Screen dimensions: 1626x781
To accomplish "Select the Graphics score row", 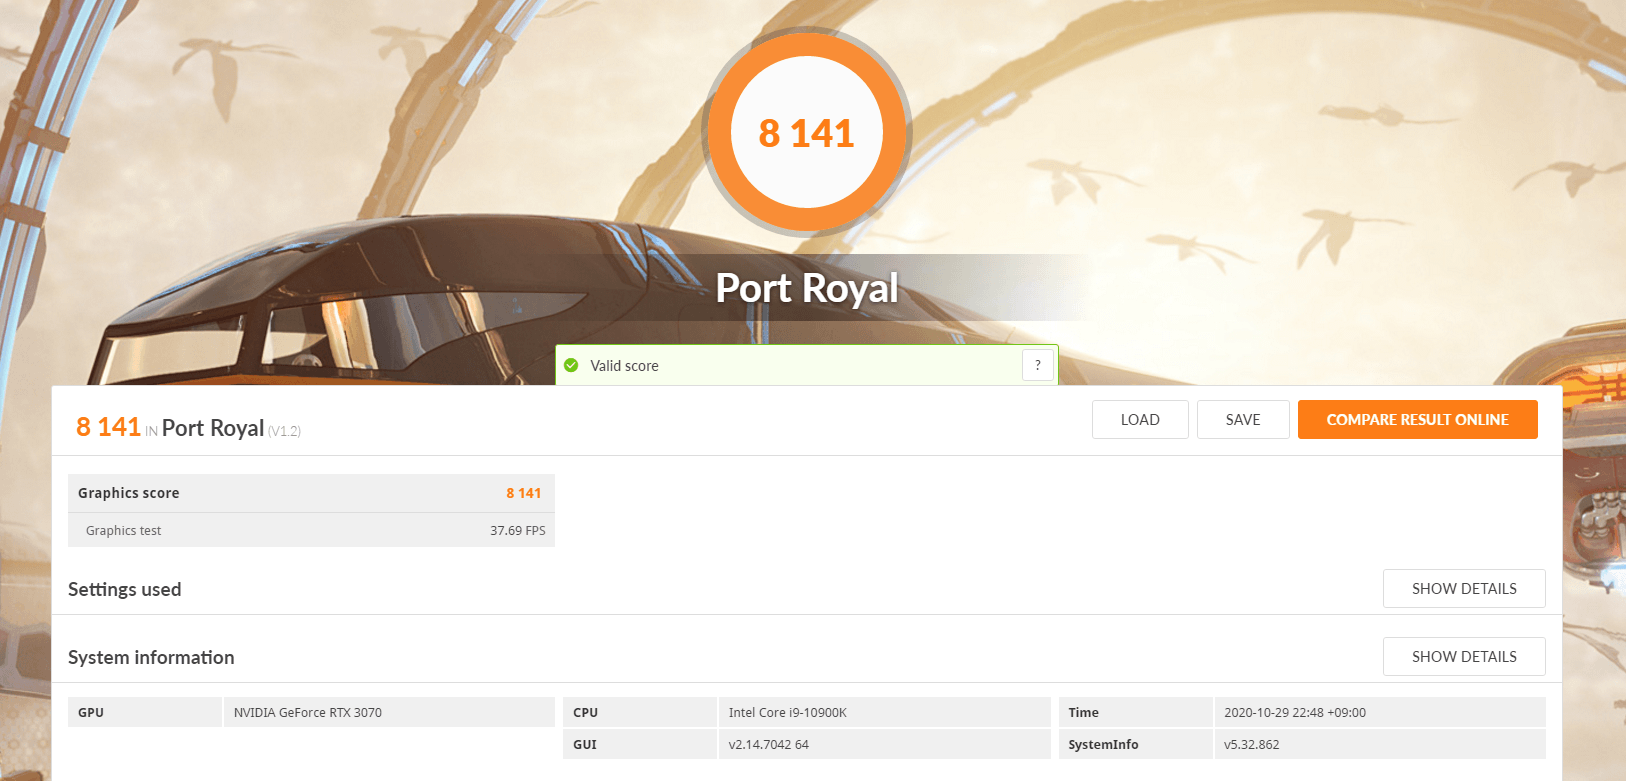I will point(311,493).
